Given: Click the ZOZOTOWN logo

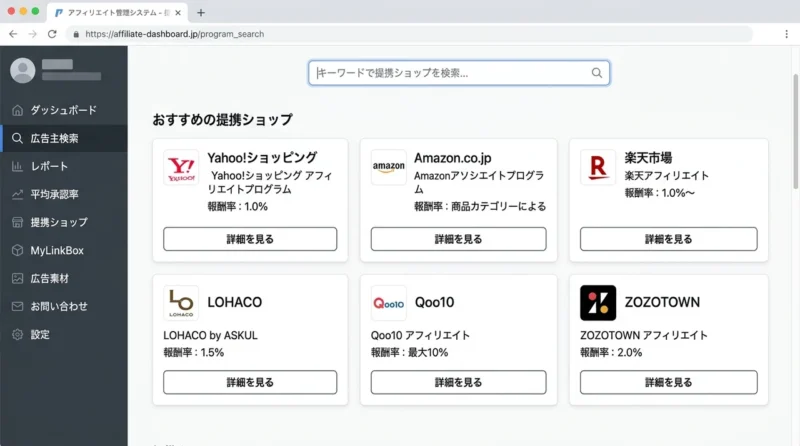Looking at the screenshot, I should (597, 303).
